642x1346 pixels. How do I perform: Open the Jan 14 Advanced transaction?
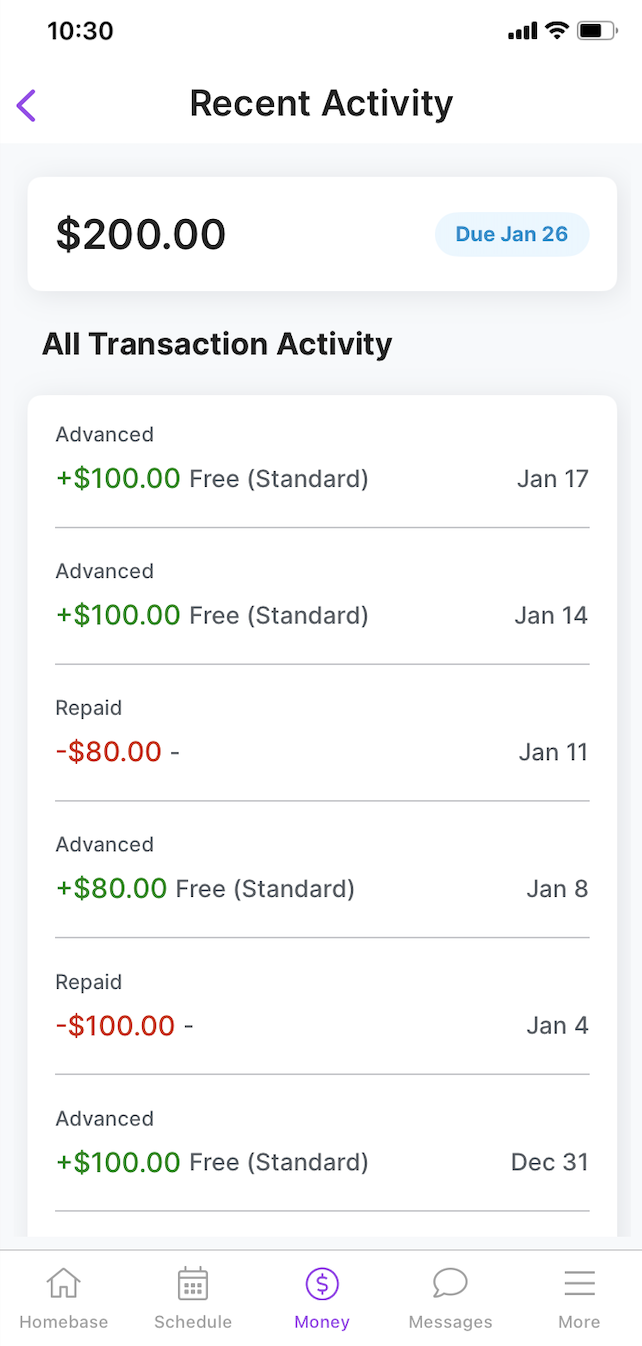tap(321, 593)
